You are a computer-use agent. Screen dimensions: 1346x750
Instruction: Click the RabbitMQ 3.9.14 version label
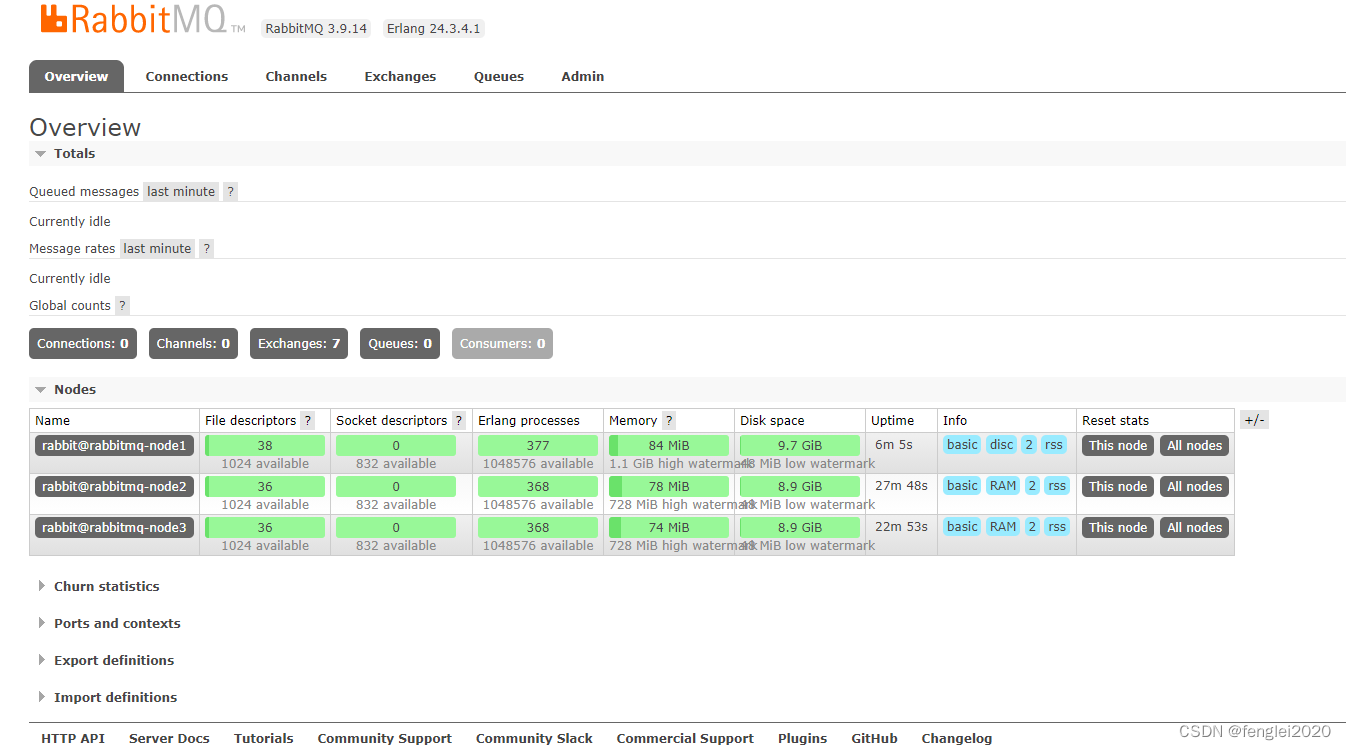click(316, 29)
